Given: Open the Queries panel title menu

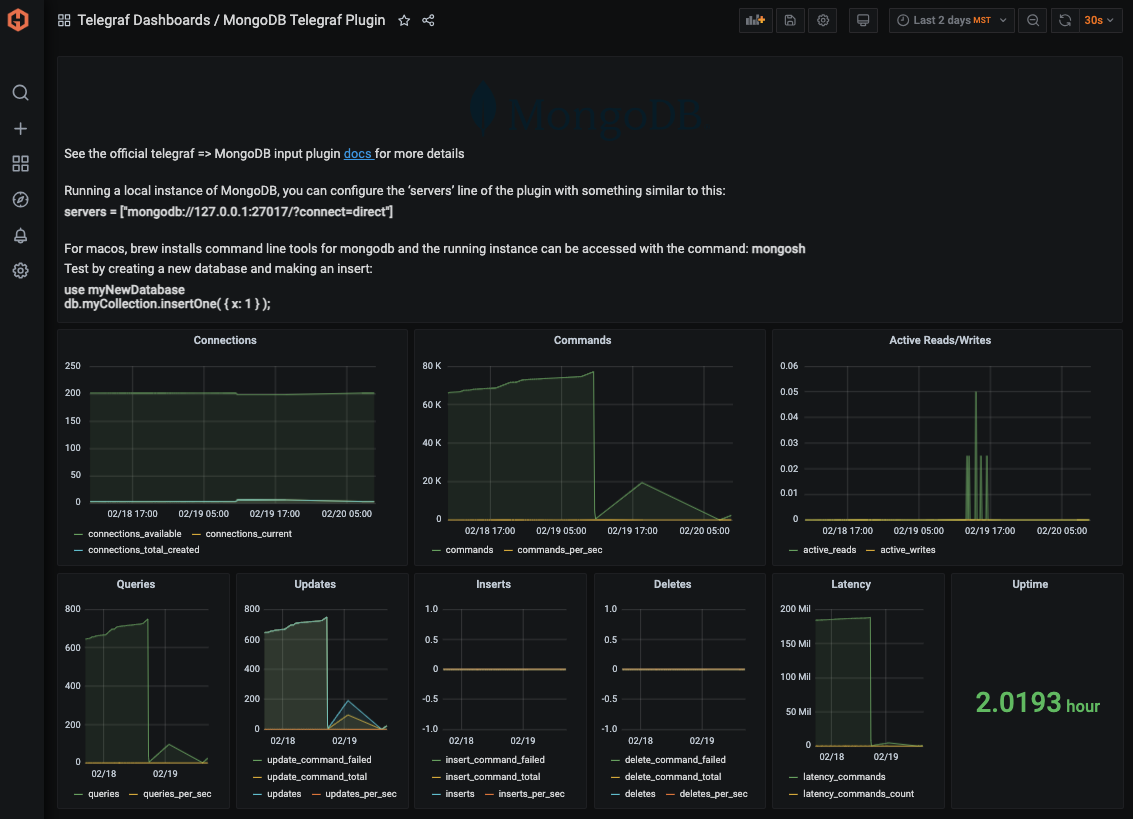Looking at the screenshot, I should click(136, 584).
